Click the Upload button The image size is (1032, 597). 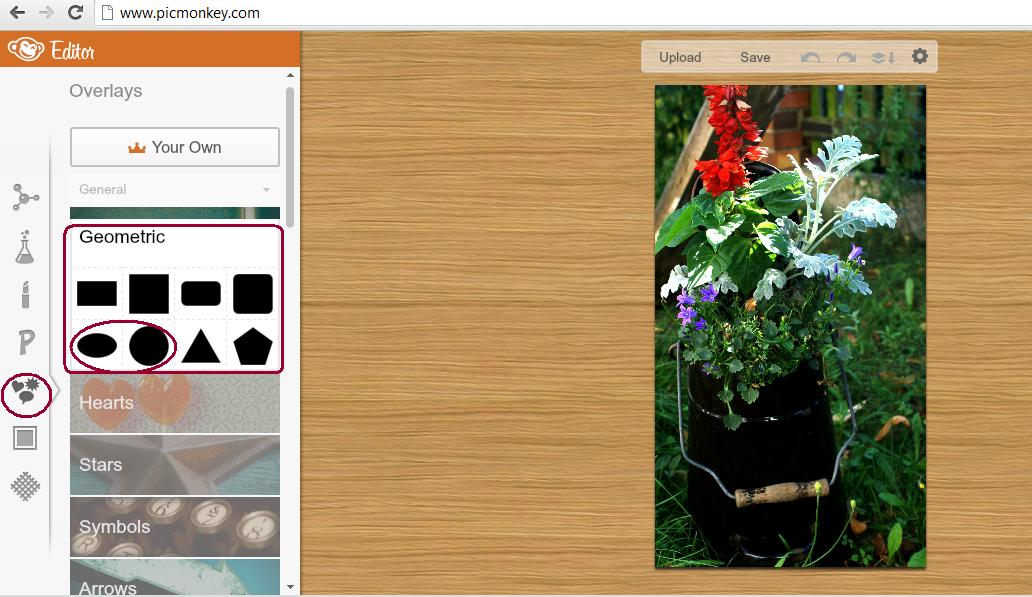point(680,57)
